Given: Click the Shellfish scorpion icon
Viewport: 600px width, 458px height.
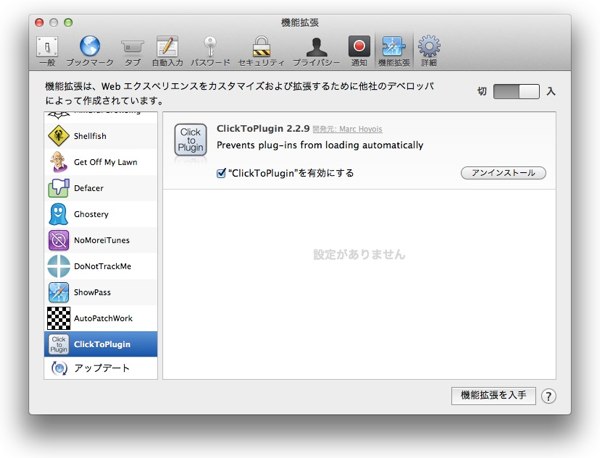Looking at the screenshot, I should [x=59, y=136].
